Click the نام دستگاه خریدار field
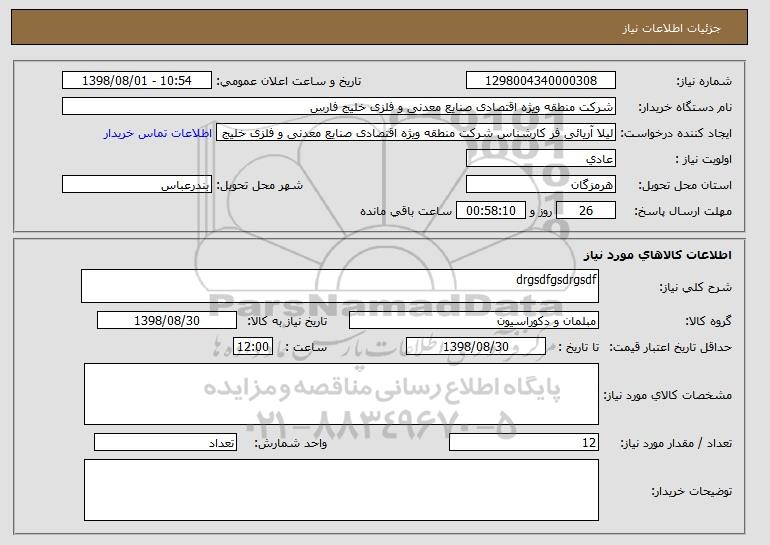 [x=339, y=107]
